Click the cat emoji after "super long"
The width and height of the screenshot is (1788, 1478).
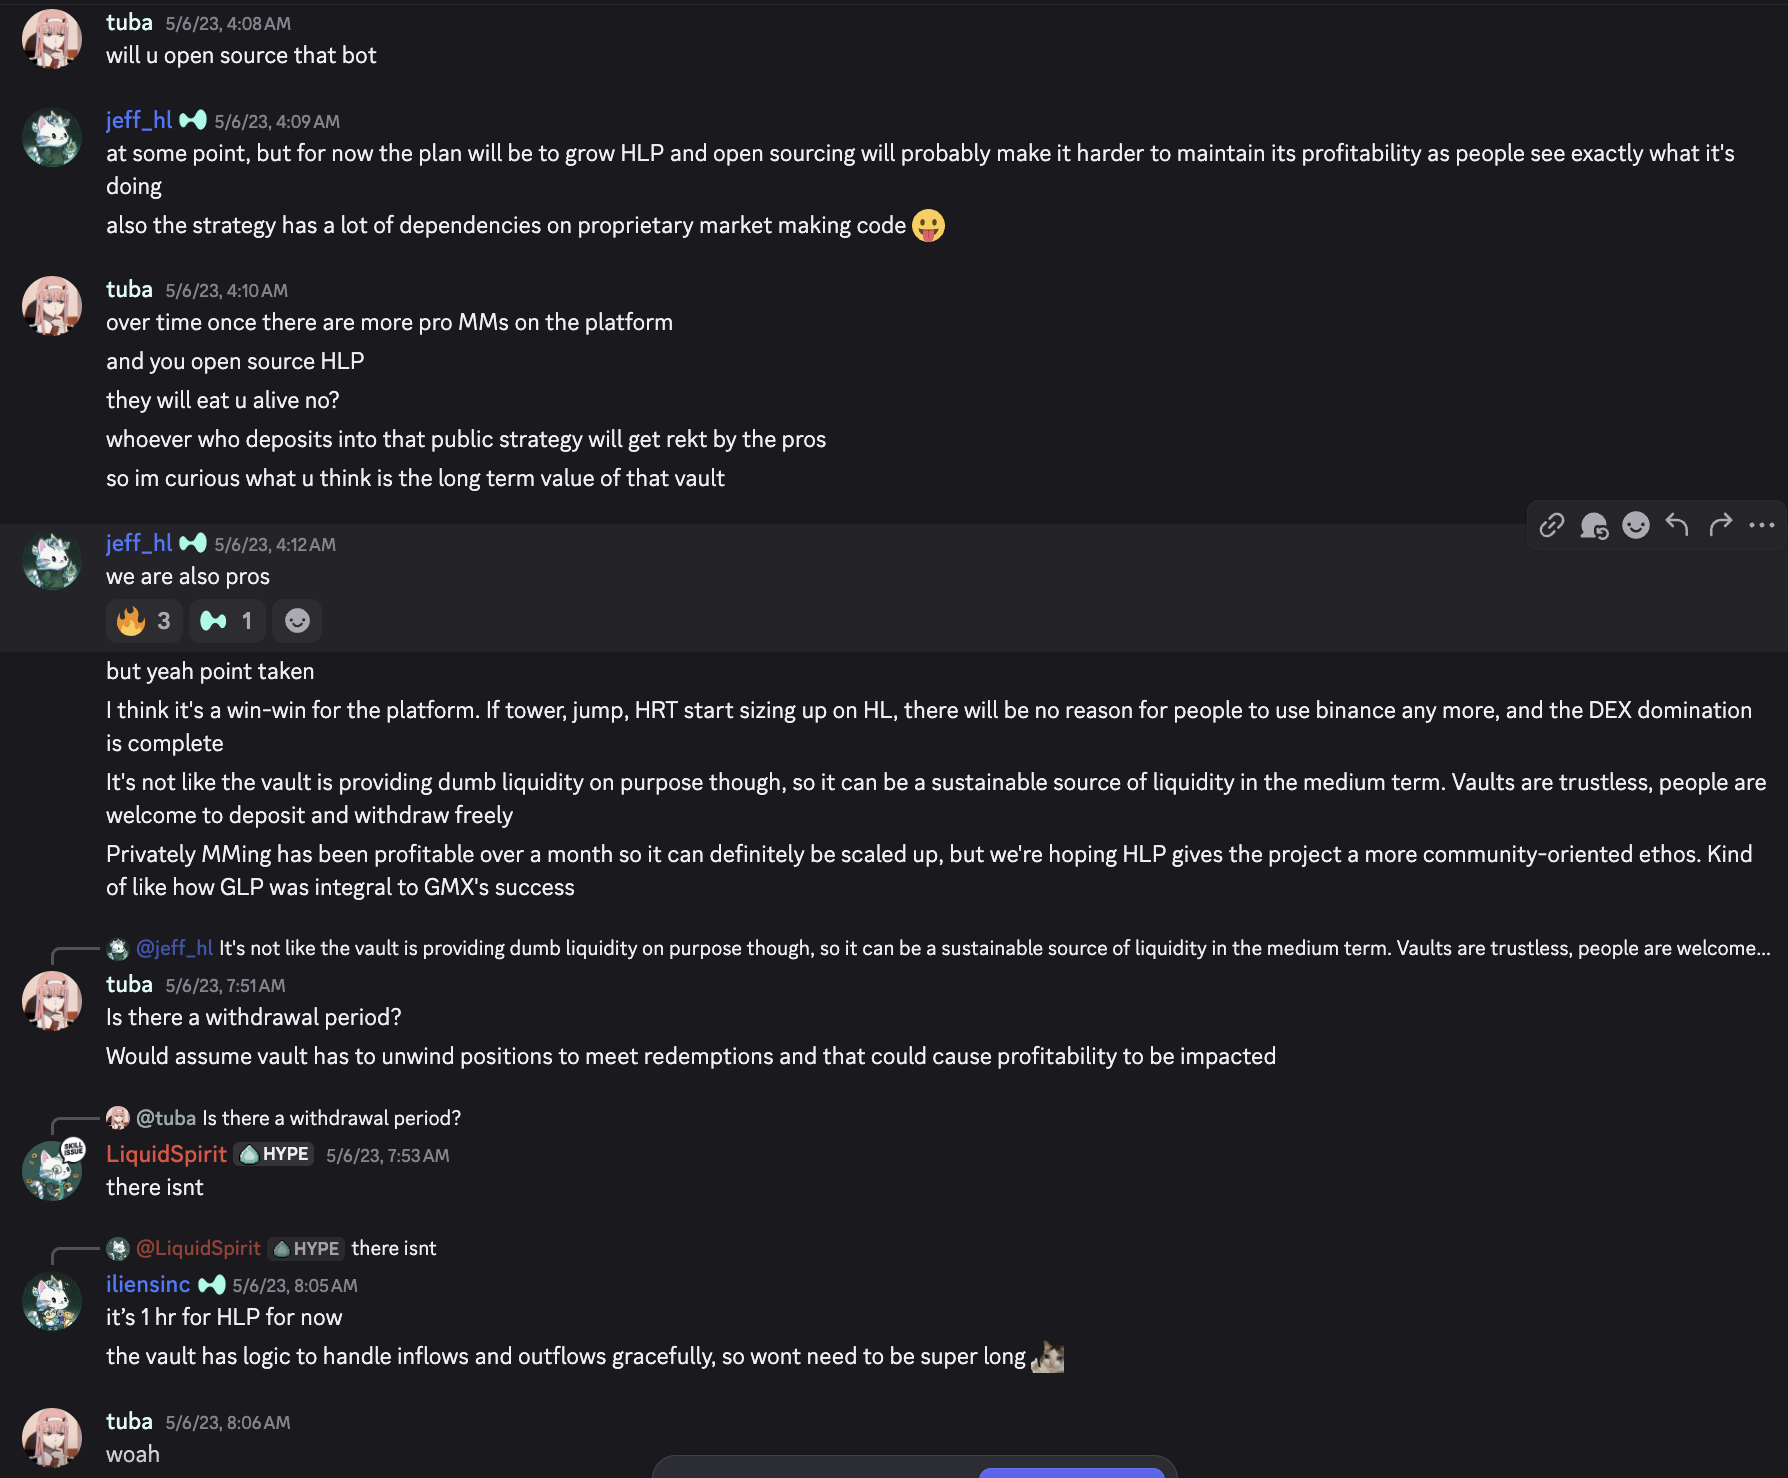pos(1047,1357)
